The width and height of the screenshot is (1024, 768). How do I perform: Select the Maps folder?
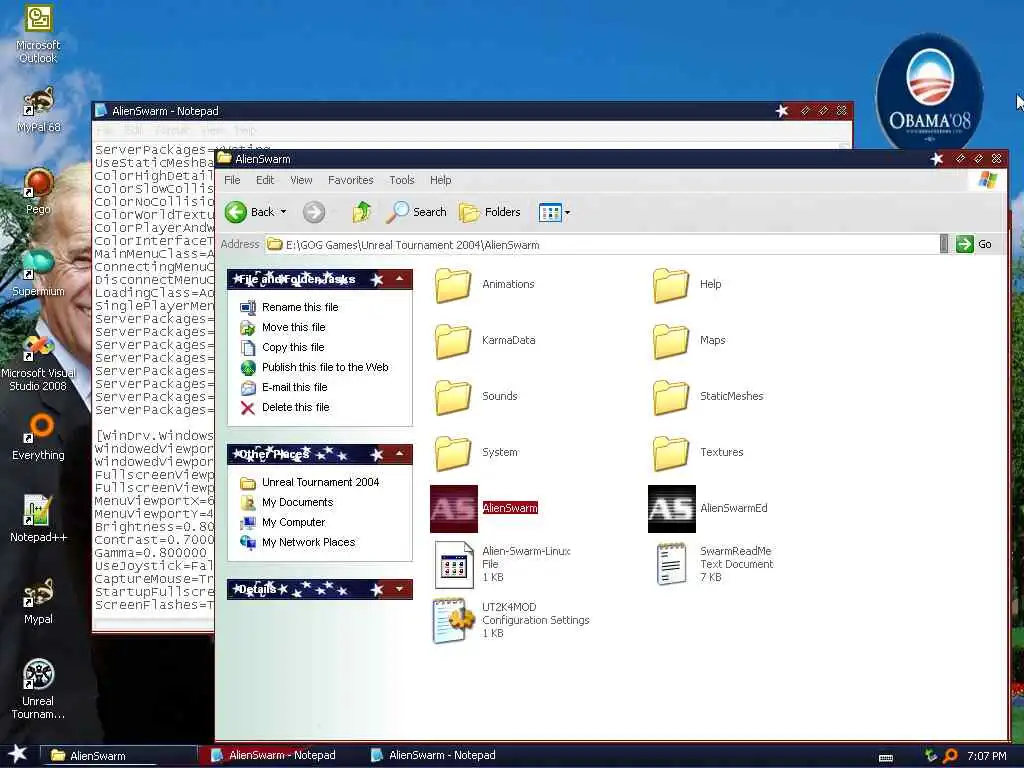click(689, 340)
